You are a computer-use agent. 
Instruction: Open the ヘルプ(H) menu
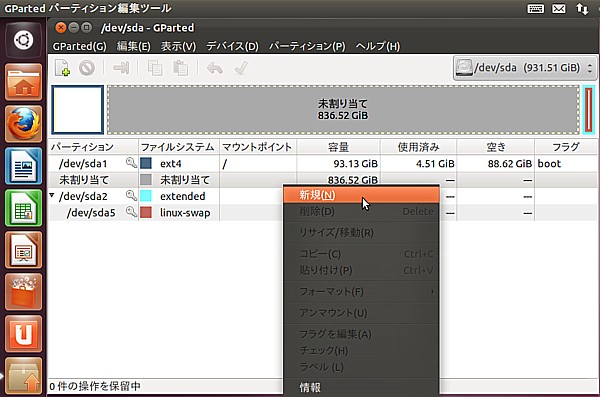378,46
